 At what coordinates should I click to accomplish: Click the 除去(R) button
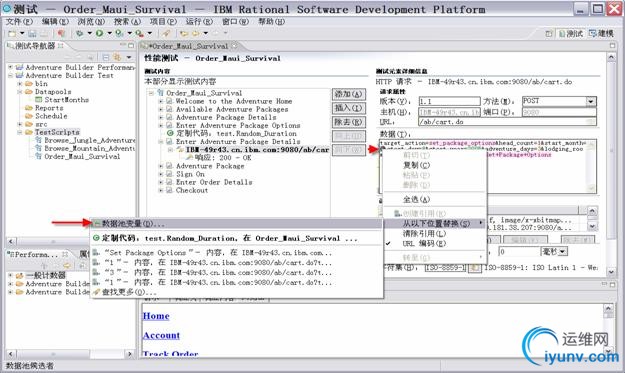point(348,122)
